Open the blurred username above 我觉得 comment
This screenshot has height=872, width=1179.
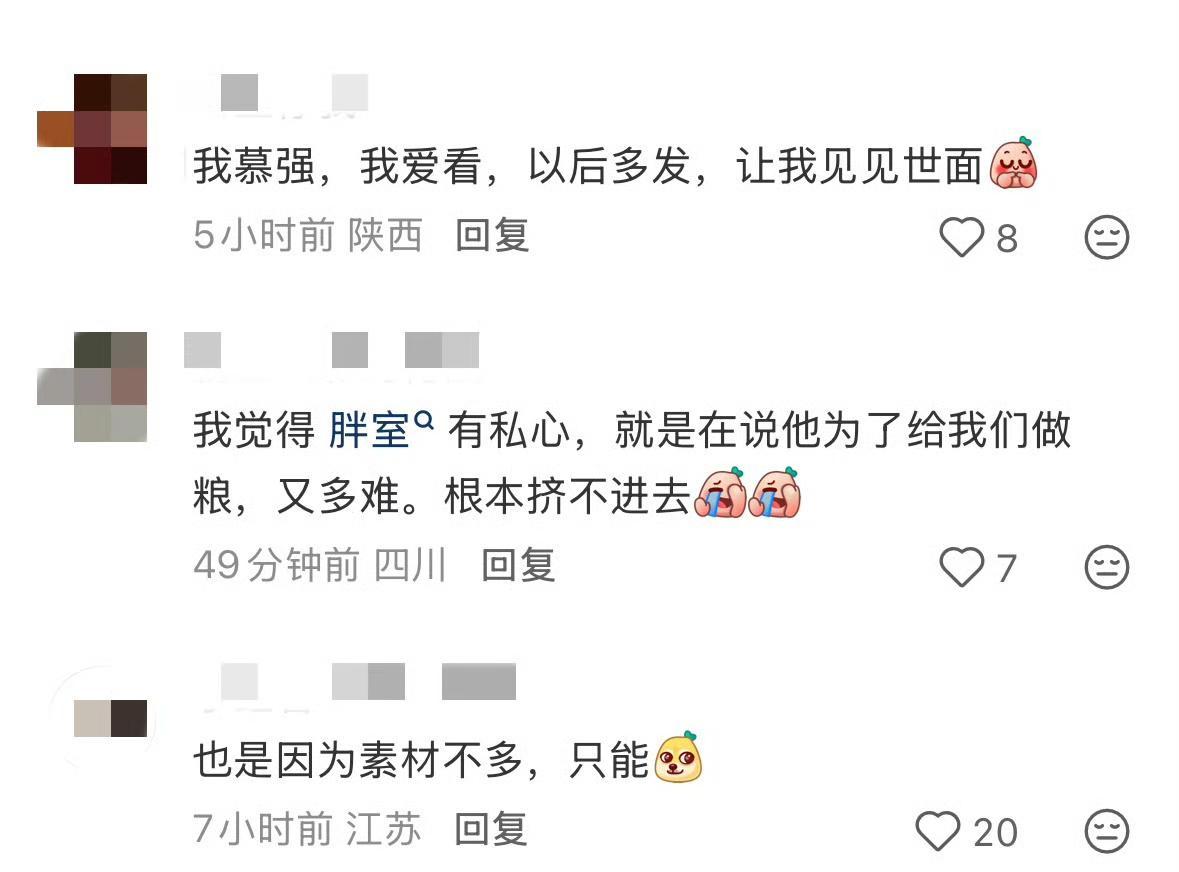point(332,350)
